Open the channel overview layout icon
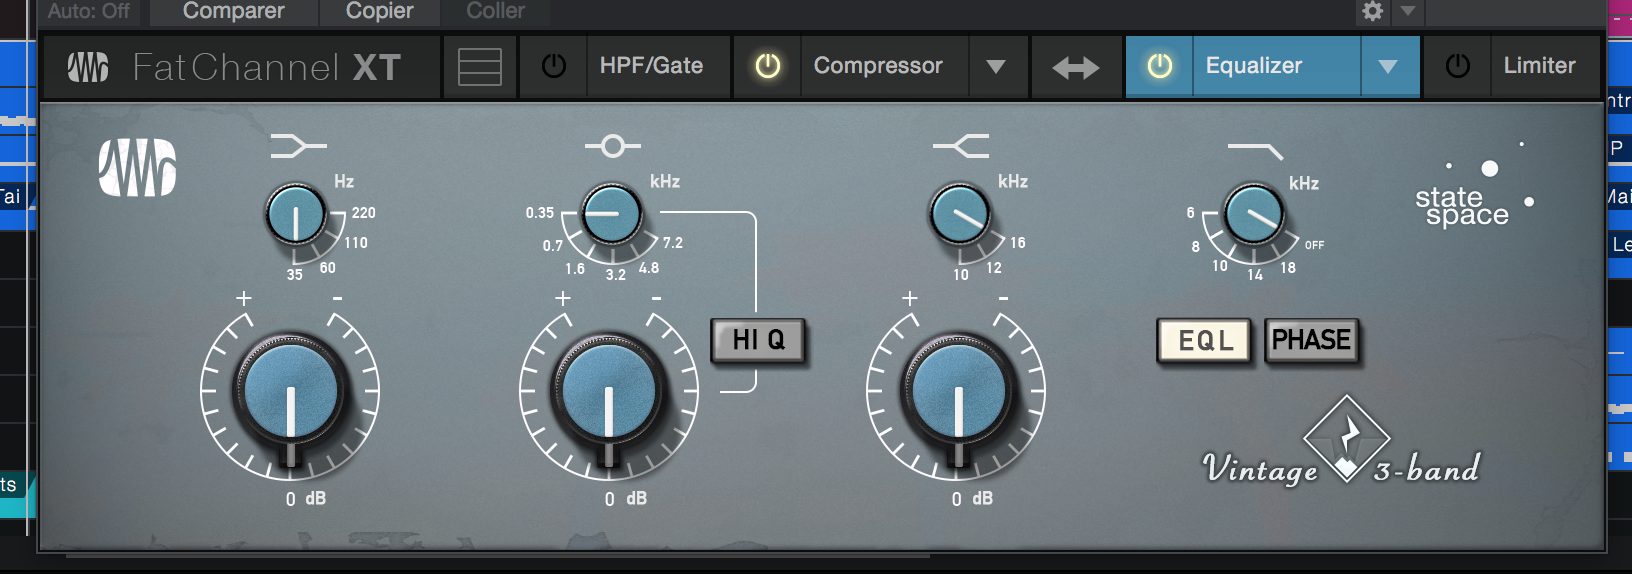Screen dimensions: 1632x574 480,67
